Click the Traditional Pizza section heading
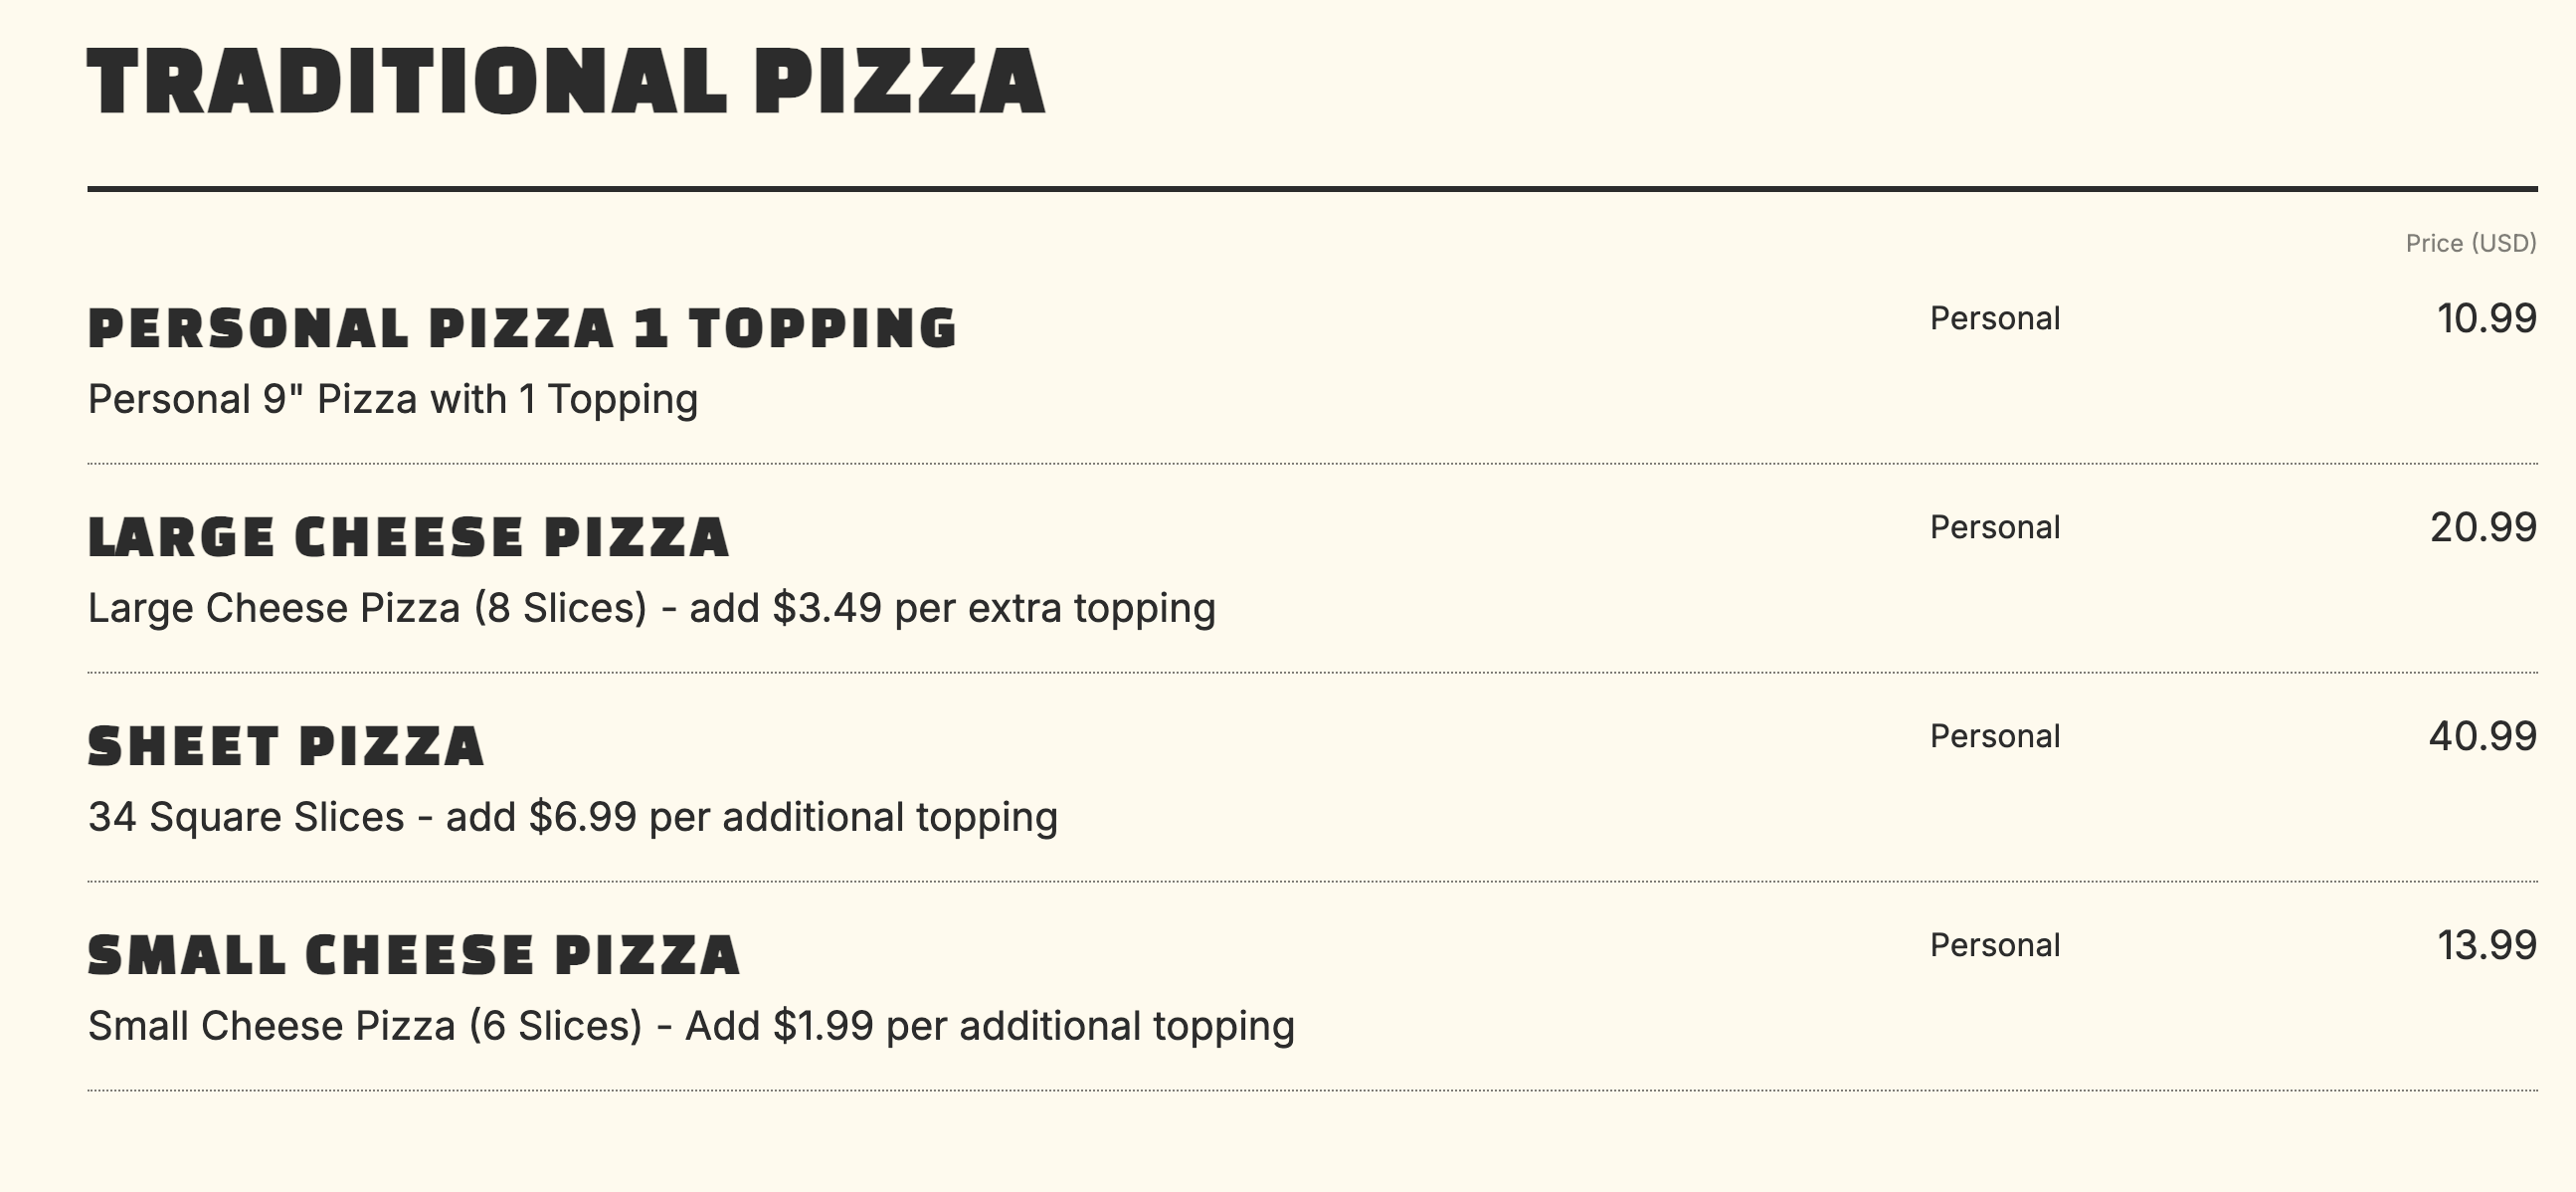Screen dimensions: 2576x1192 click(x=566, y=82)
